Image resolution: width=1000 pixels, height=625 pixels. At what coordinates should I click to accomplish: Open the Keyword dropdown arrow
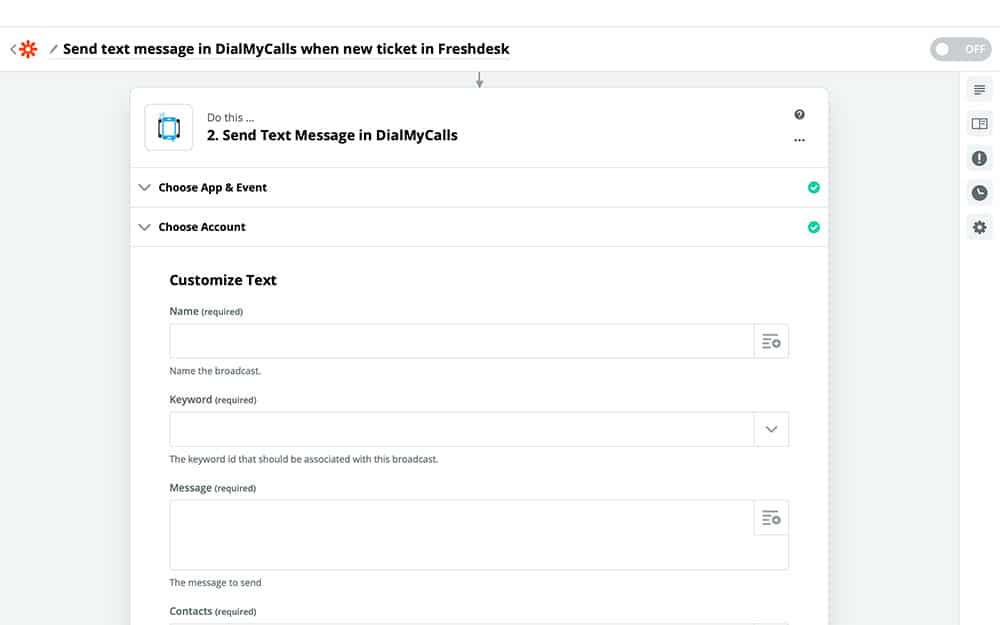(x=771, y=429)
